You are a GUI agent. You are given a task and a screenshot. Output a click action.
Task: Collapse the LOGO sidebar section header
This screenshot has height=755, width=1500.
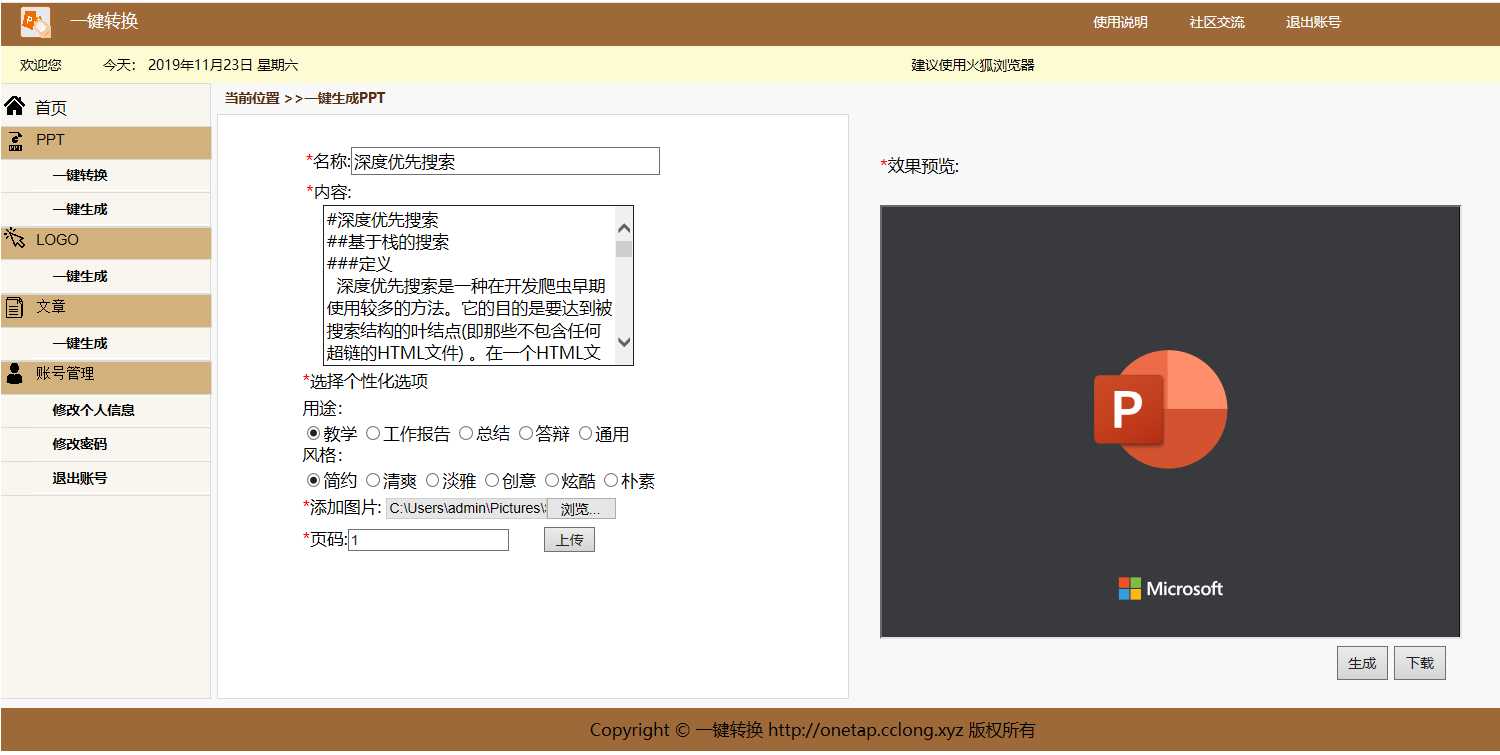point(106,242)
